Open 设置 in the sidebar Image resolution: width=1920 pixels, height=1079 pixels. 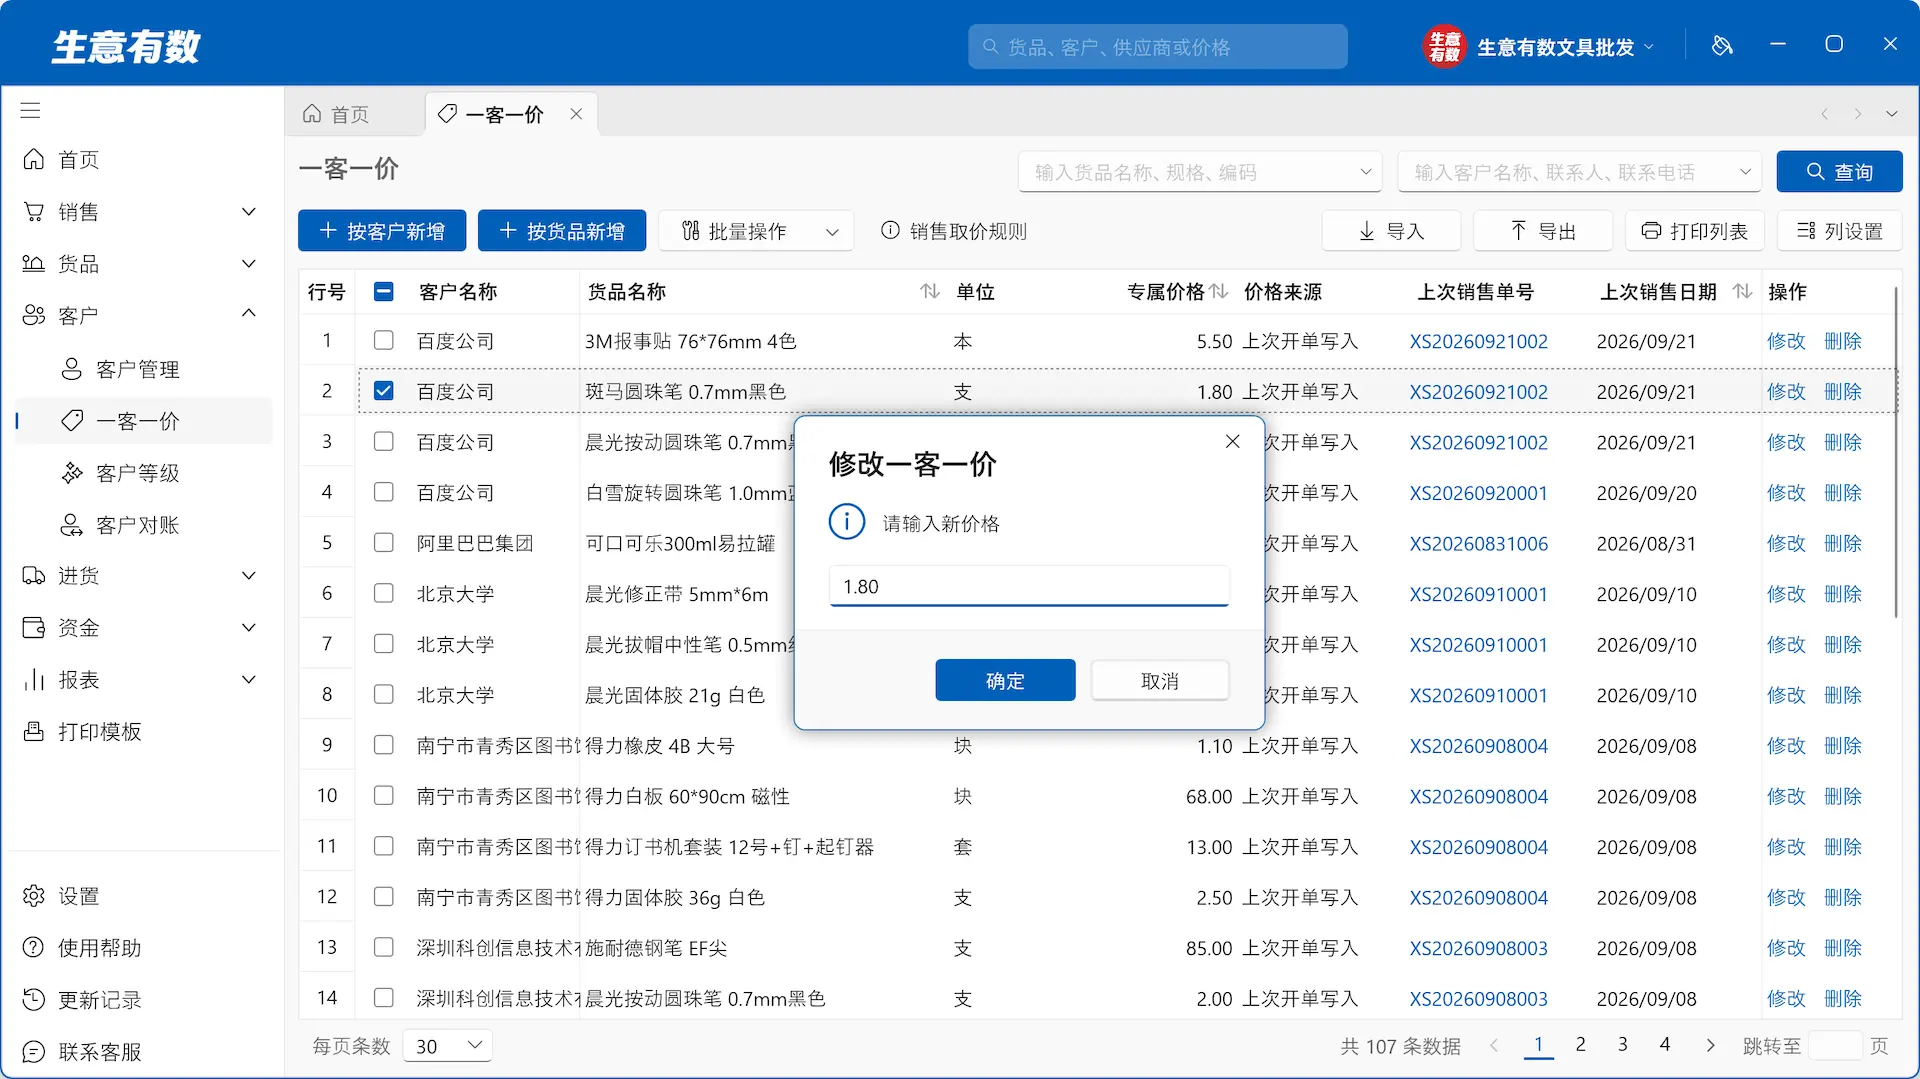pos(142,896)
